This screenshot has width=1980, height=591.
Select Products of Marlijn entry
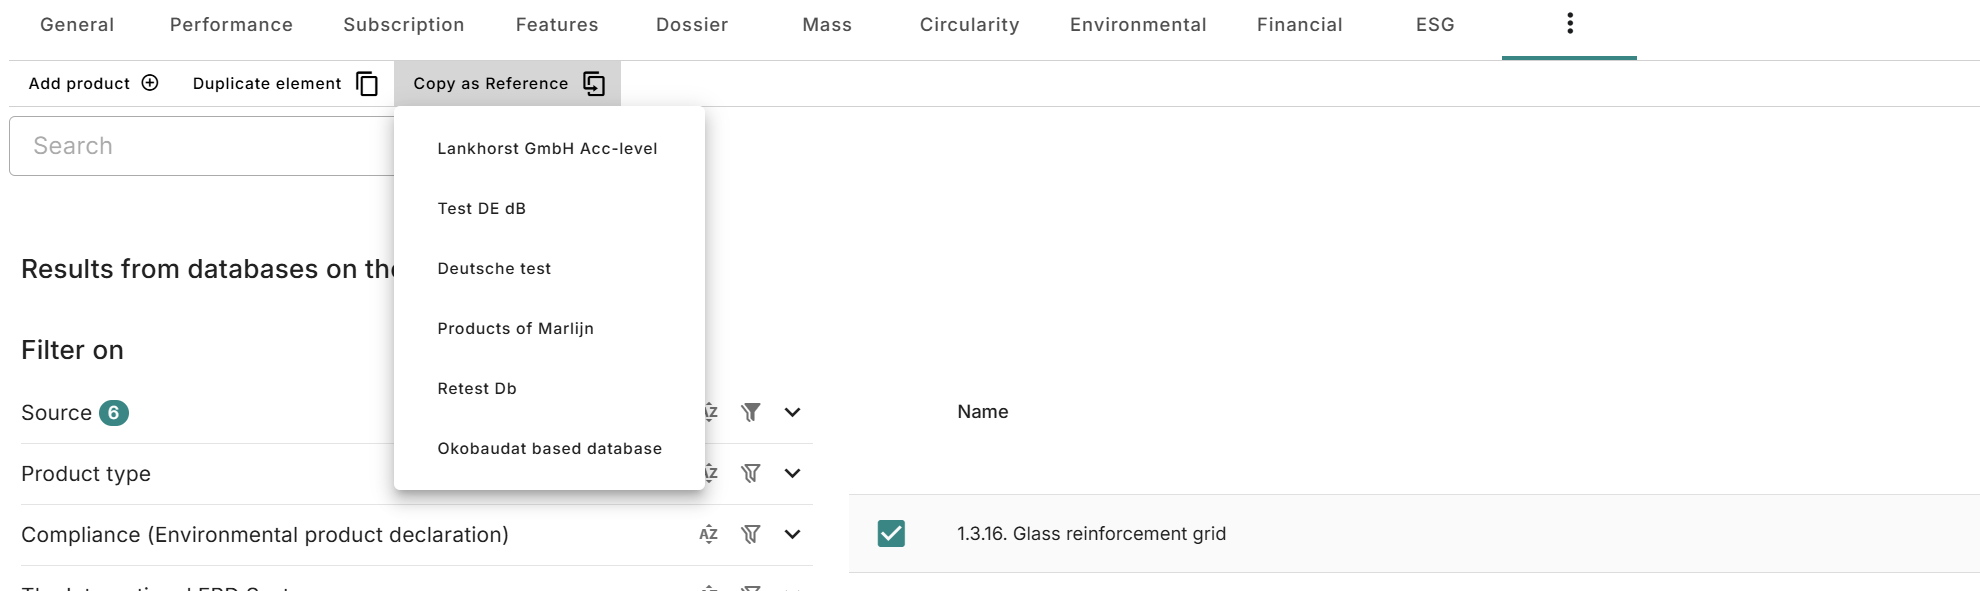(x=549, y=328)
